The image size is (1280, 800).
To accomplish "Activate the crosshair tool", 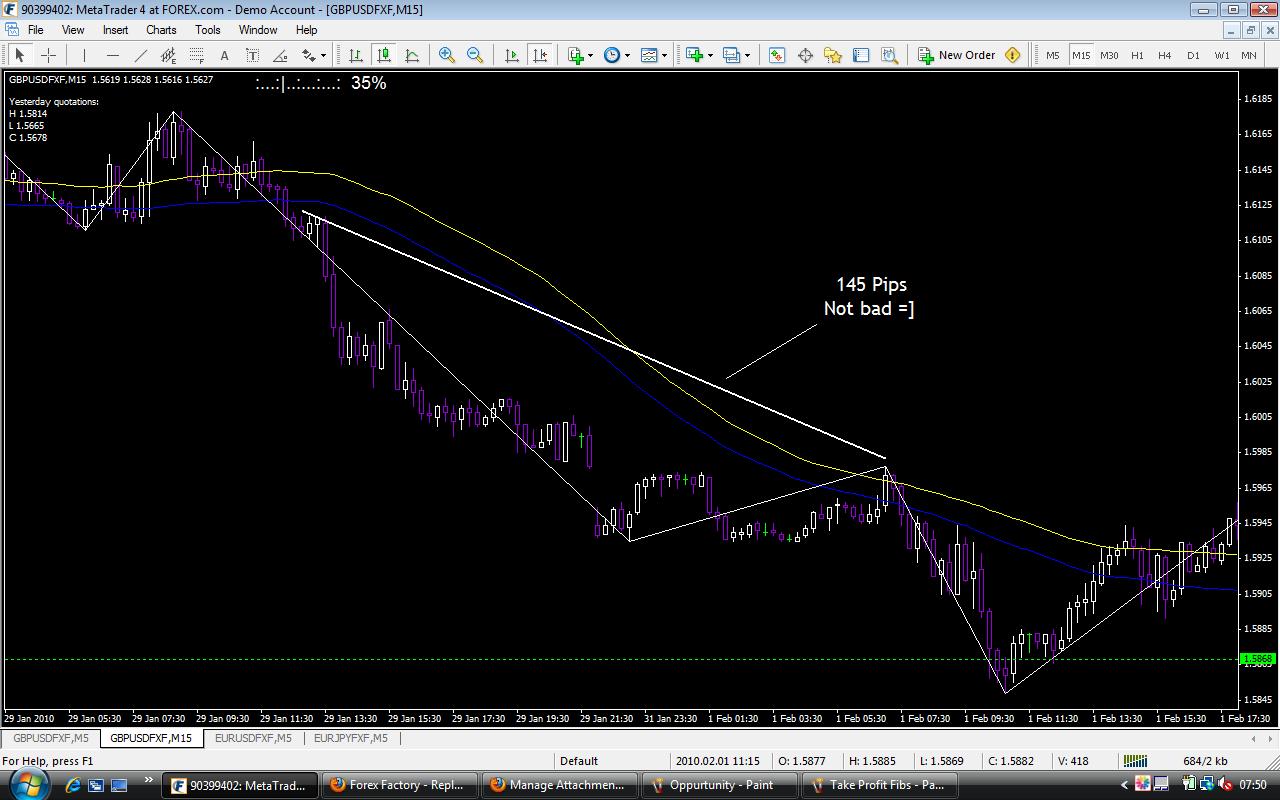I will (47, 55).
